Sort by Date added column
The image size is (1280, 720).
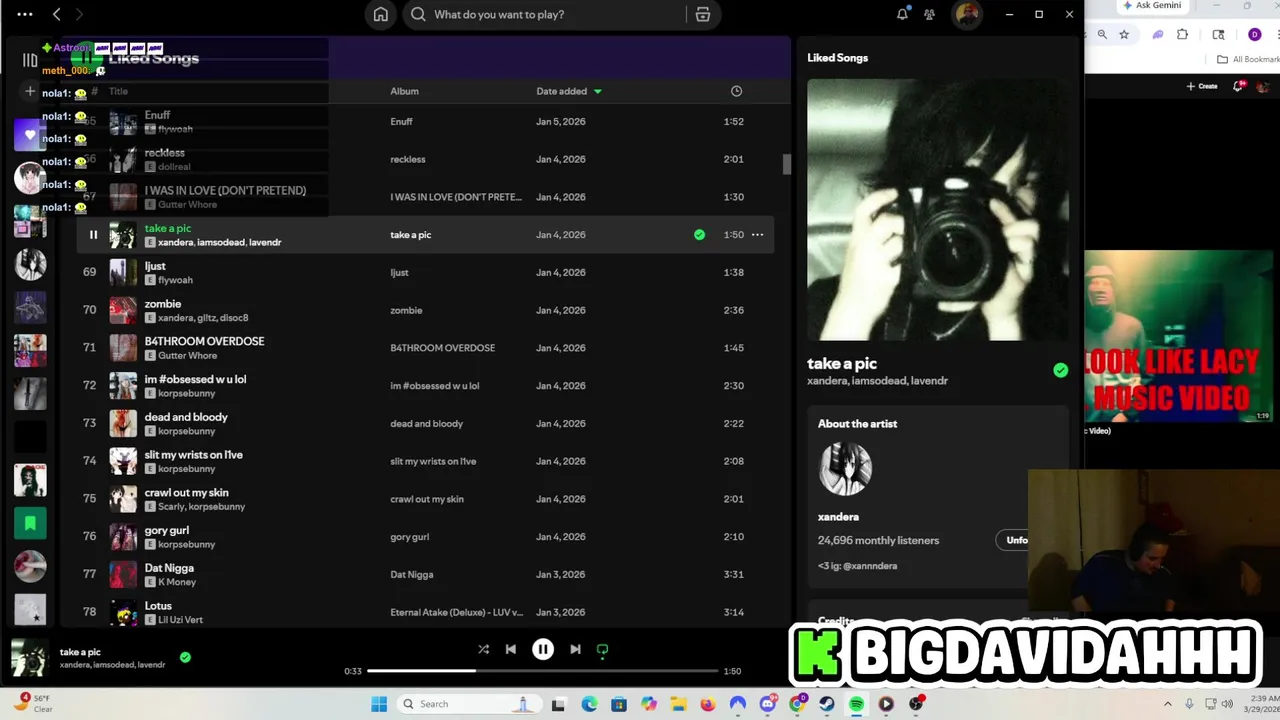click(x=569, y=91)
